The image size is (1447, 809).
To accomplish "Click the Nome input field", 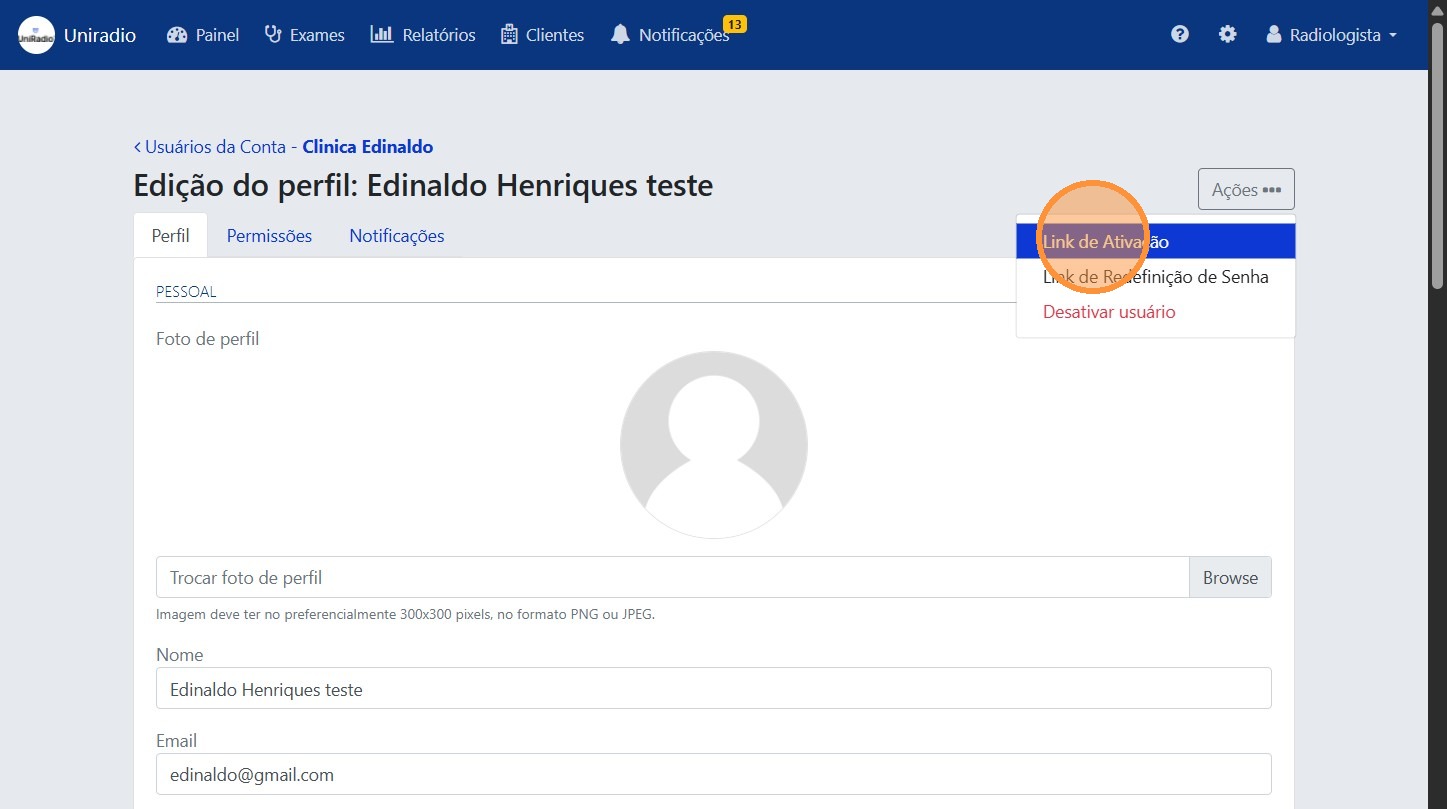I will point(713,689).
